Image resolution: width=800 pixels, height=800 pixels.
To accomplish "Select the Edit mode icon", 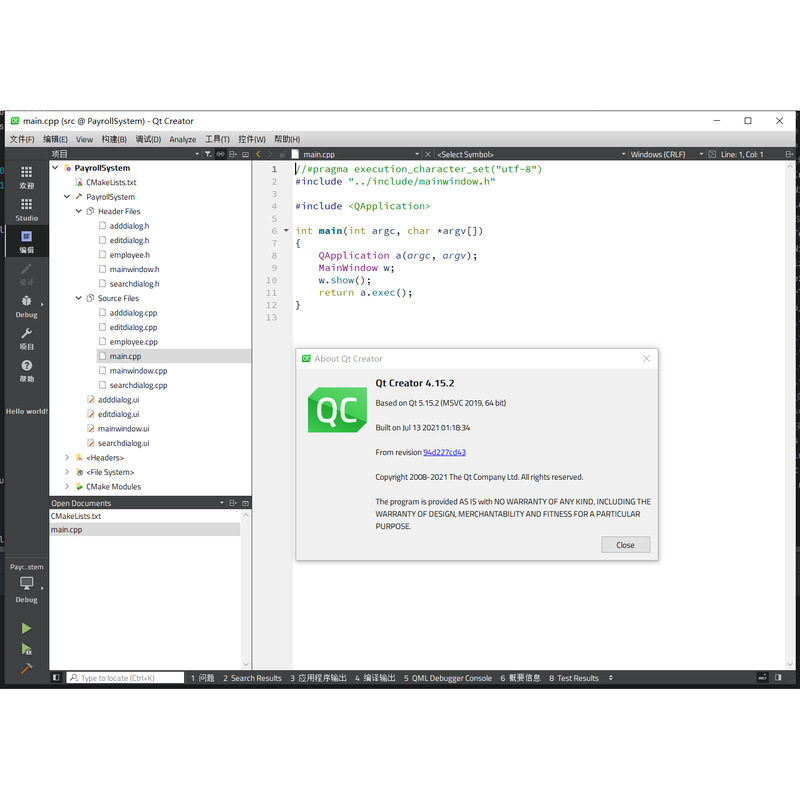I will pos(27,236).
